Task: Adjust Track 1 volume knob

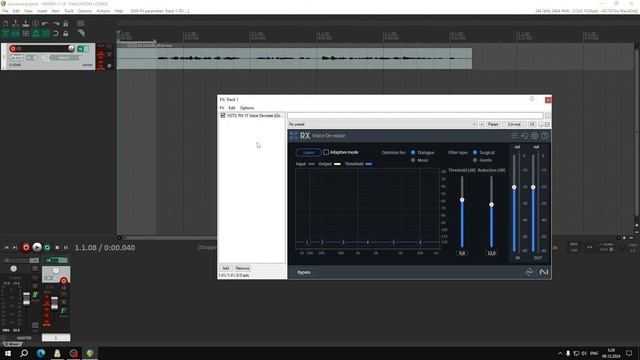Action: point(71,48)
